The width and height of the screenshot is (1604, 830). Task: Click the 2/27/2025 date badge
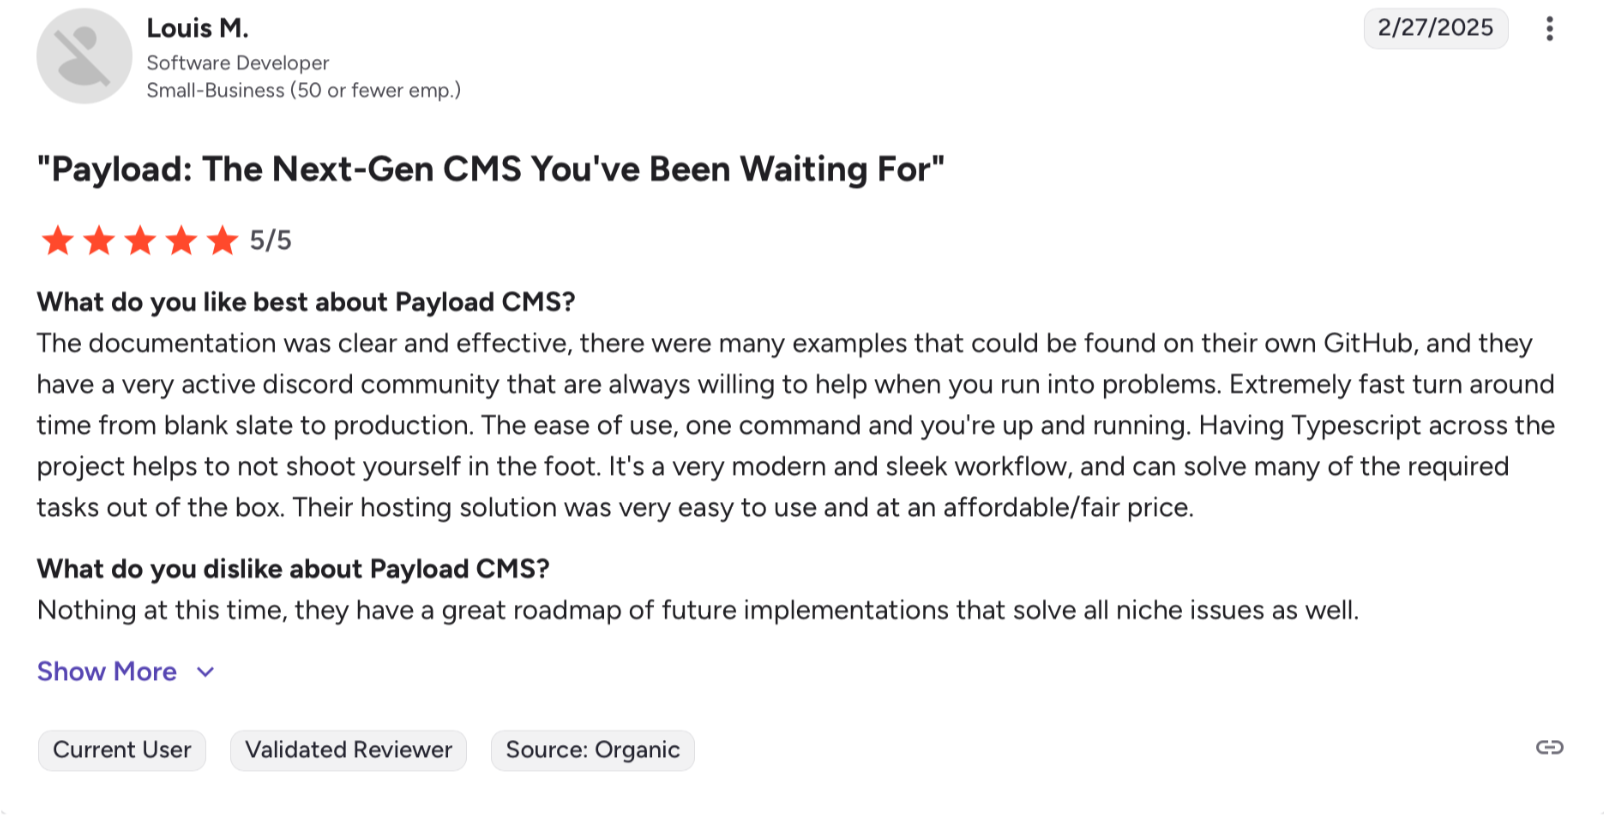1435,28
